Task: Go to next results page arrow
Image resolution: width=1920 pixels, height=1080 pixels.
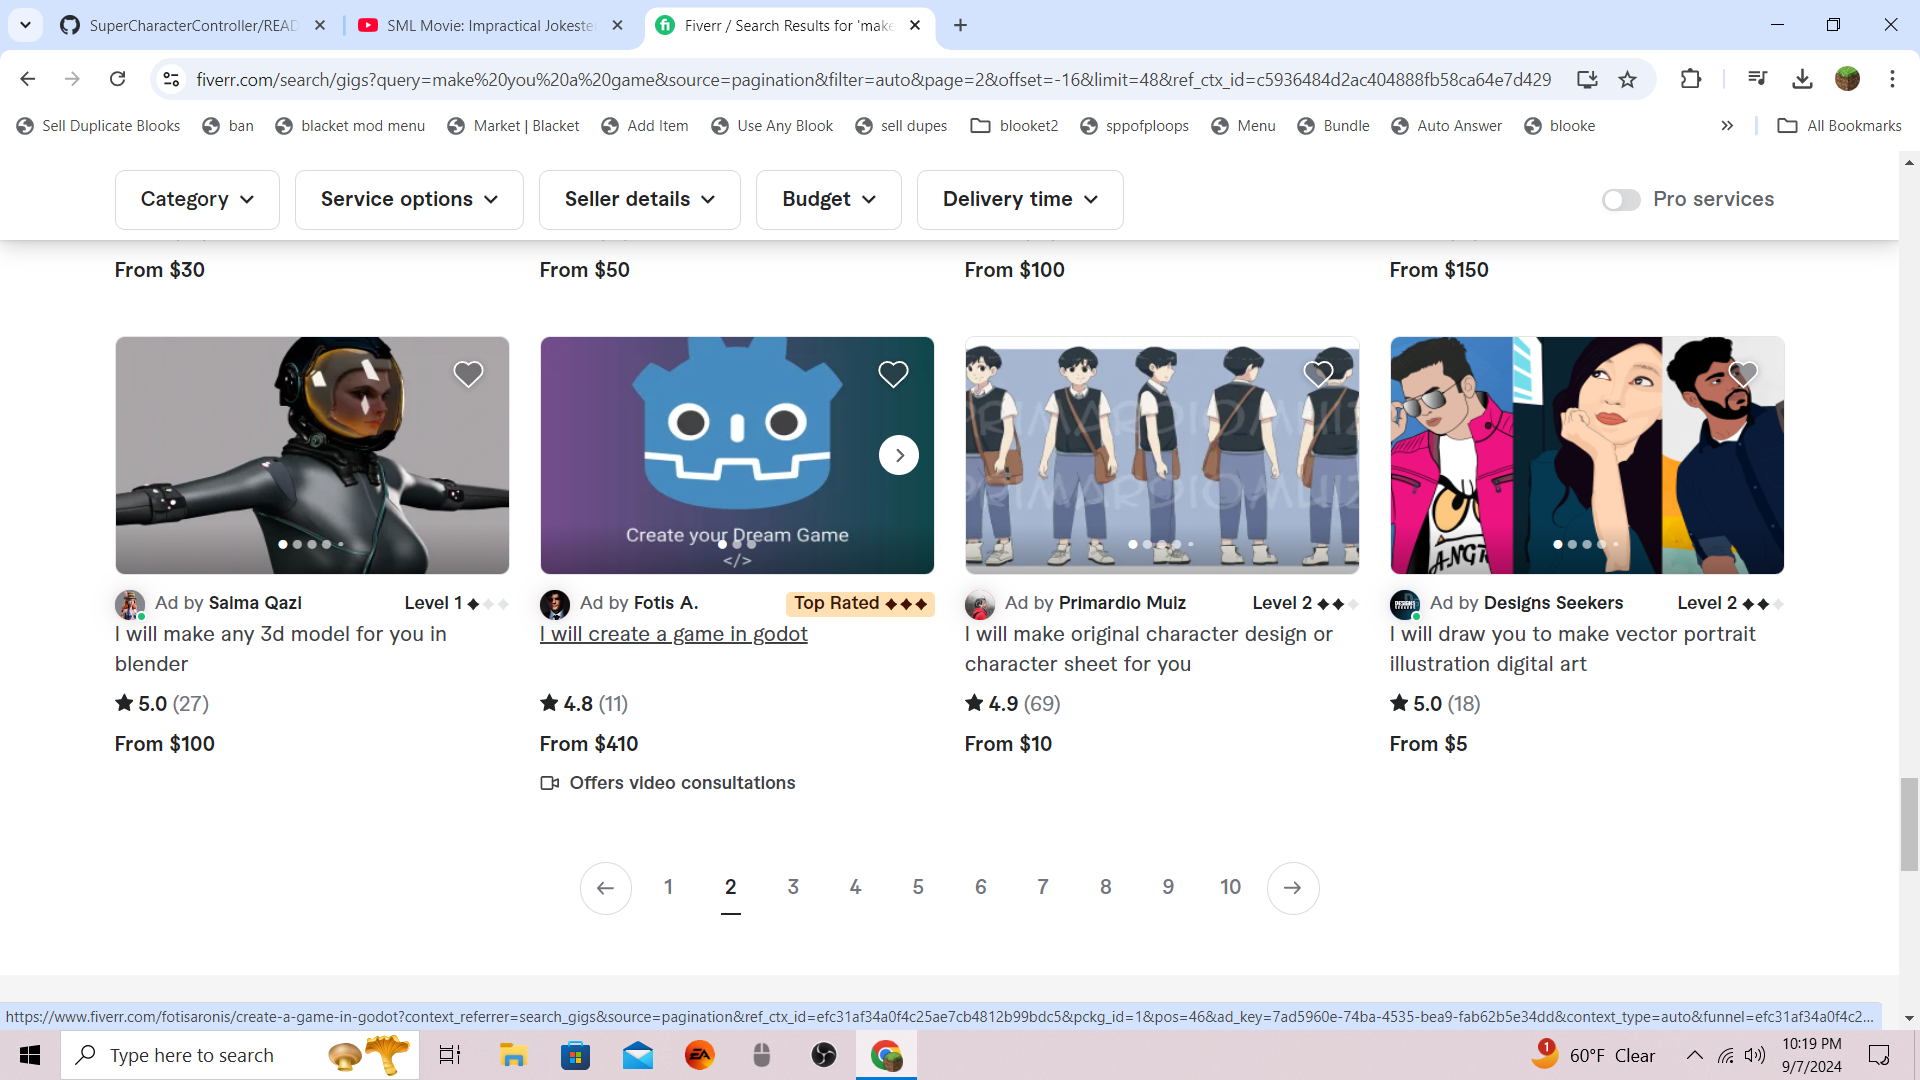Action: 1293,888
